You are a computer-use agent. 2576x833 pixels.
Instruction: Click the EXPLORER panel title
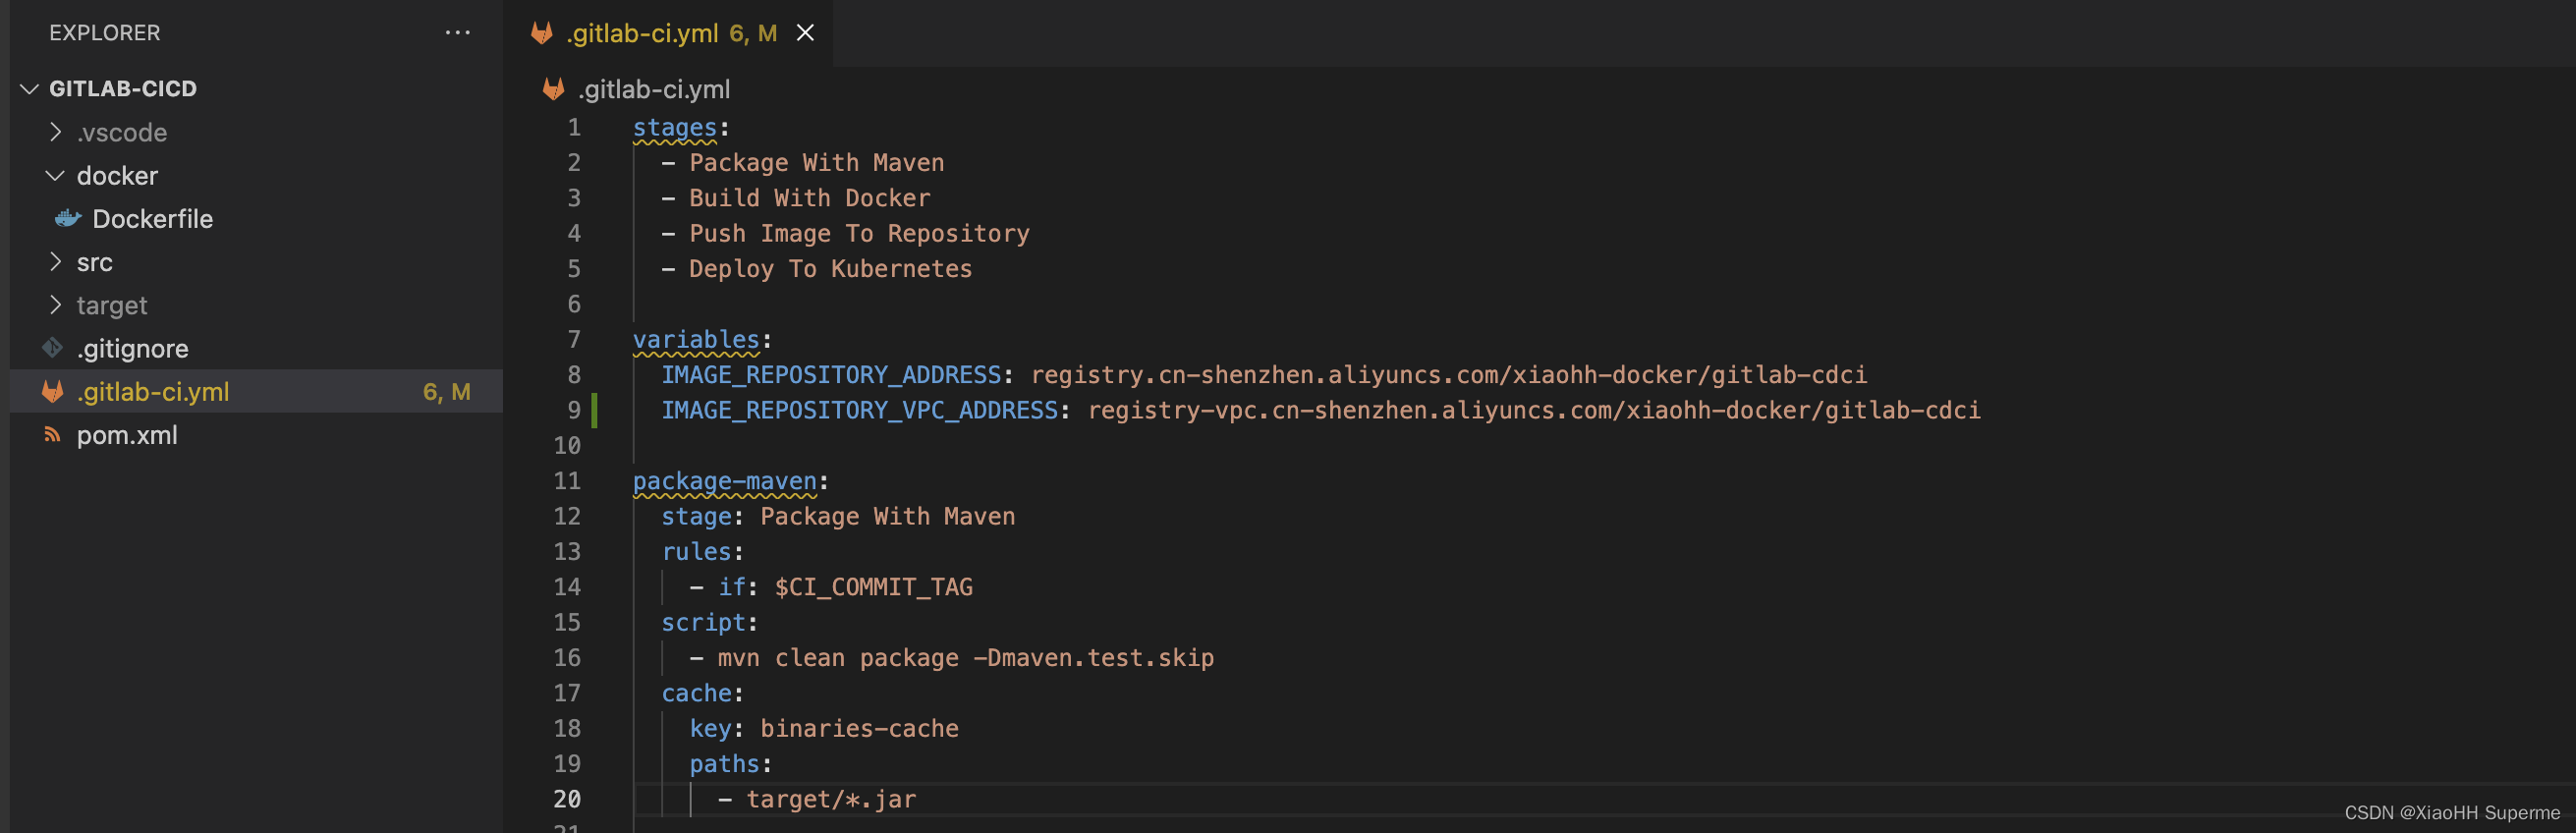click(x=105, y=33)
